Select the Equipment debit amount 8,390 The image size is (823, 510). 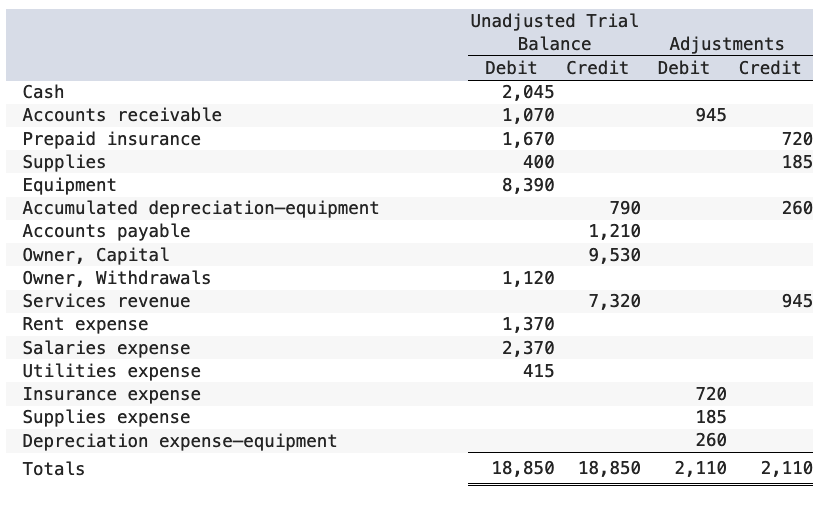pos(528,185)
